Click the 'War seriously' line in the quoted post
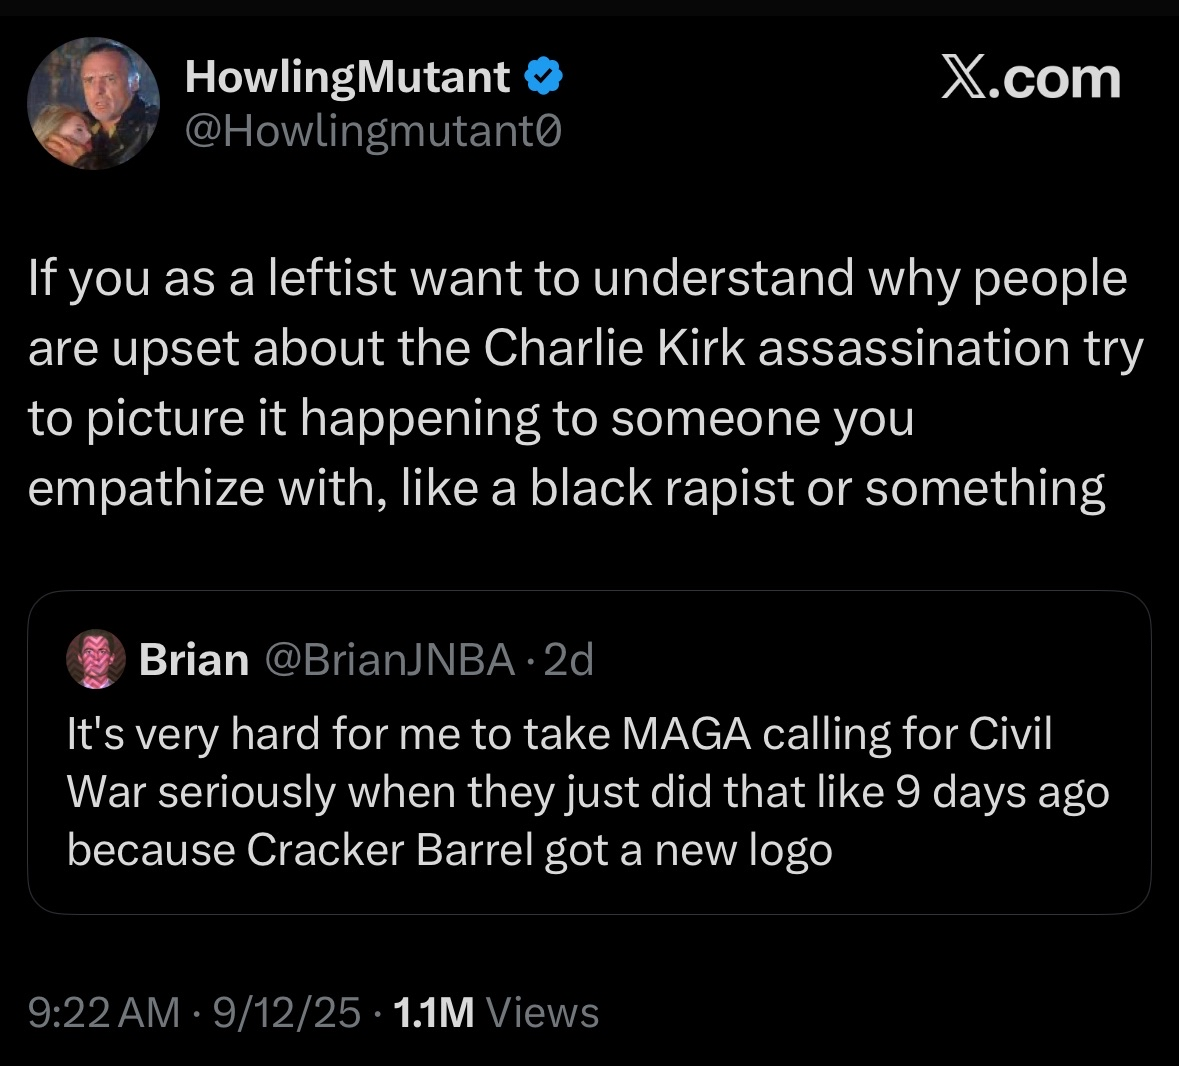The width and height of the screenshot is (1179, 1066). [x=588, y=793]
